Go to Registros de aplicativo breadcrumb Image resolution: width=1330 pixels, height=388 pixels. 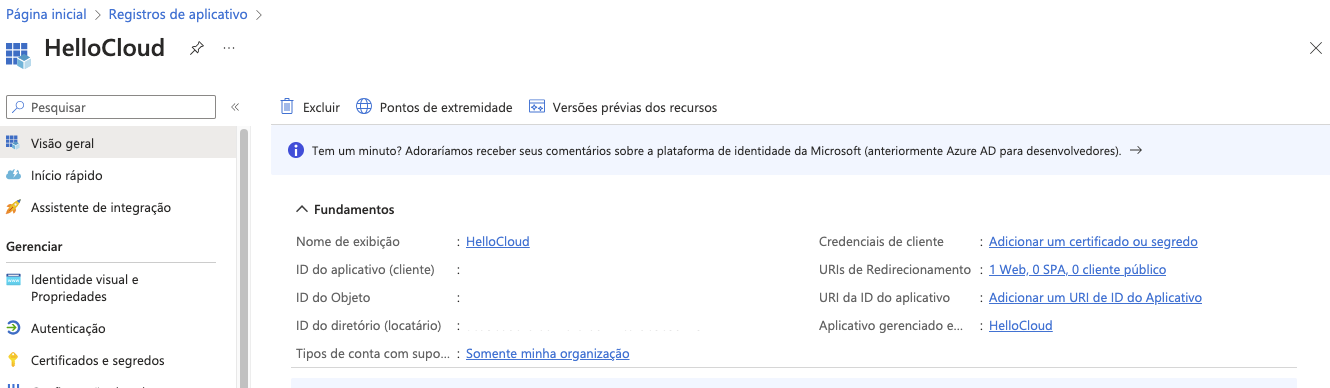(178, 15)
